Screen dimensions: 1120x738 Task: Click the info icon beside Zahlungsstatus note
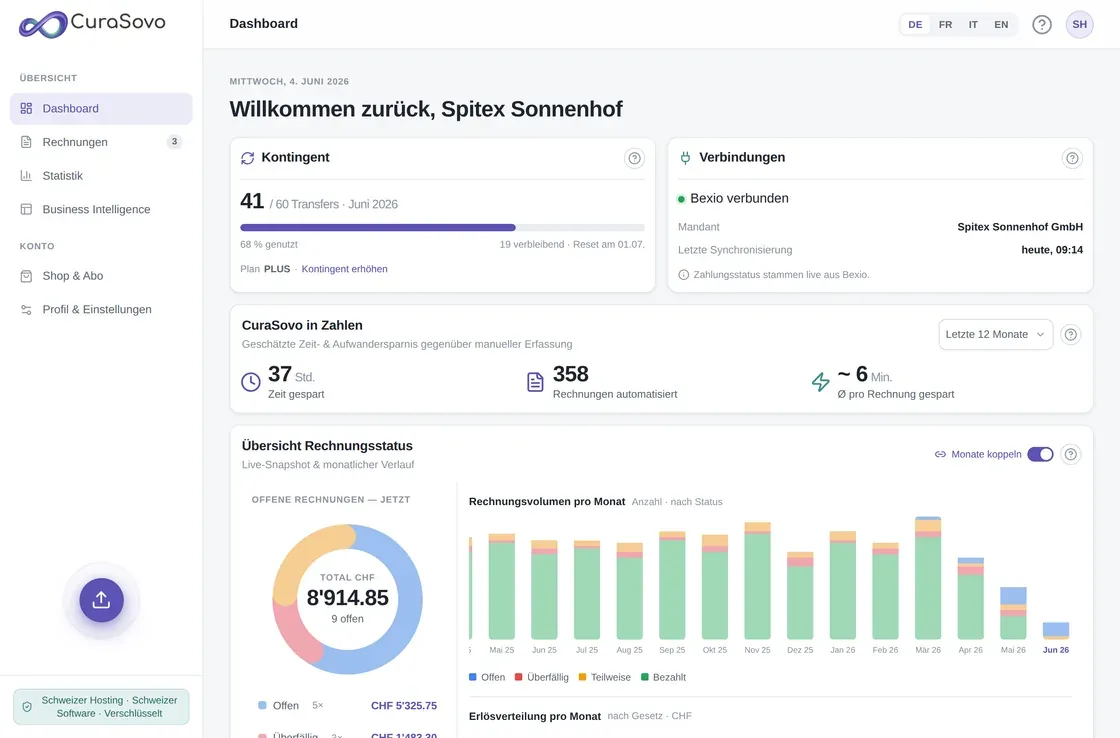684,274
